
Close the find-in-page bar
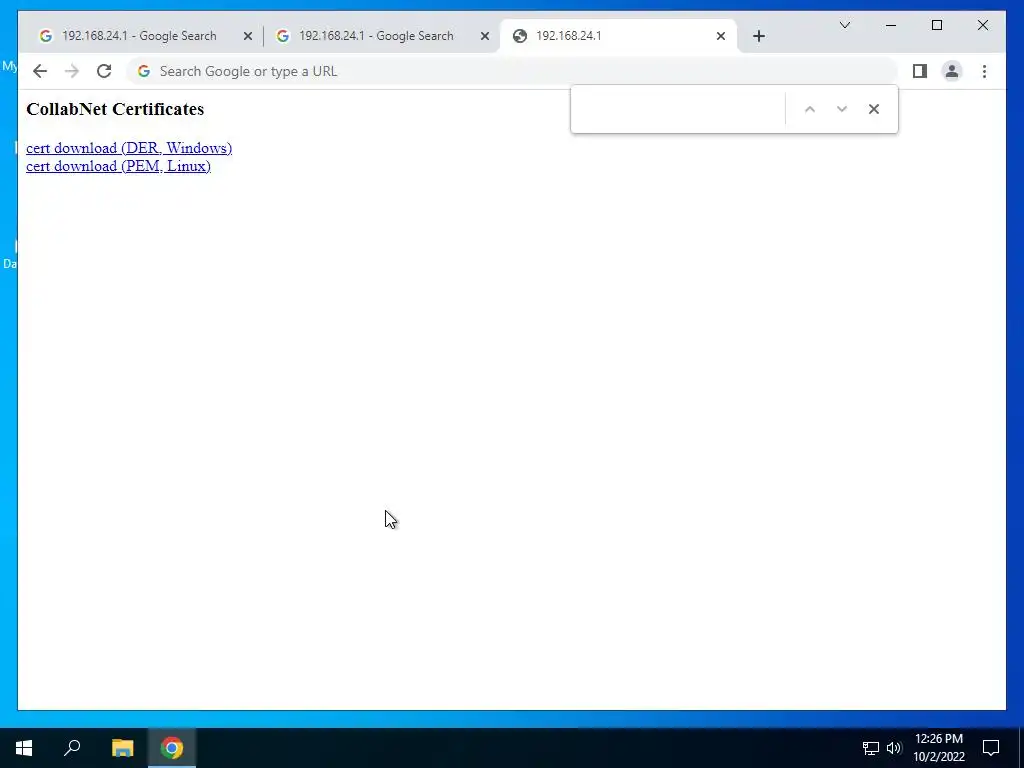pyautogui.click(x=874, y=109)
